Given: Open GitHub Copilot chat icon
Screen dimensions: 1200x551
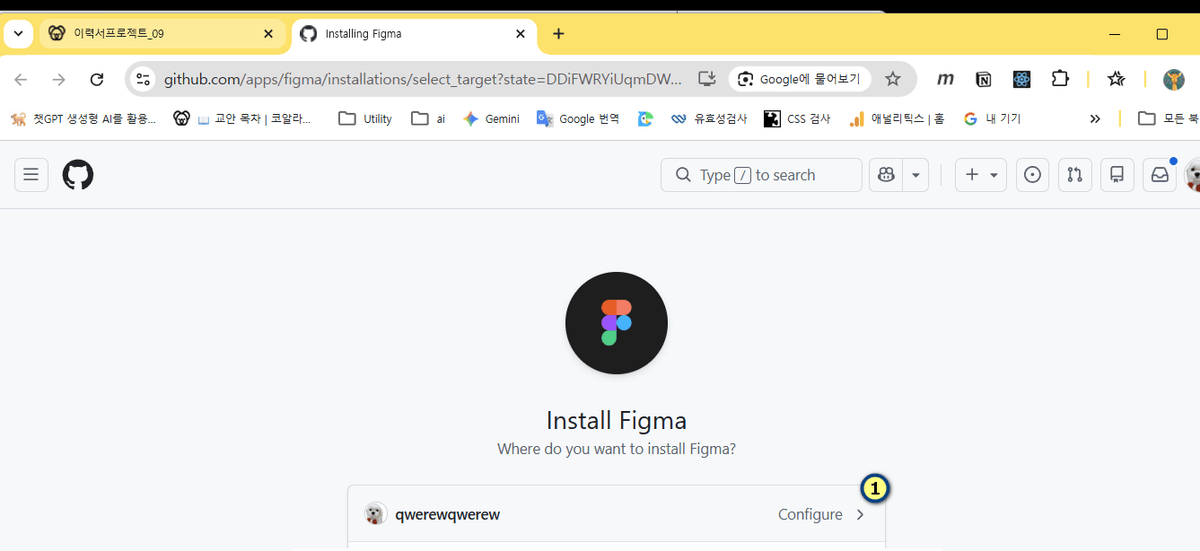Looking at the screenshot, I should click(x=886, y=175).
